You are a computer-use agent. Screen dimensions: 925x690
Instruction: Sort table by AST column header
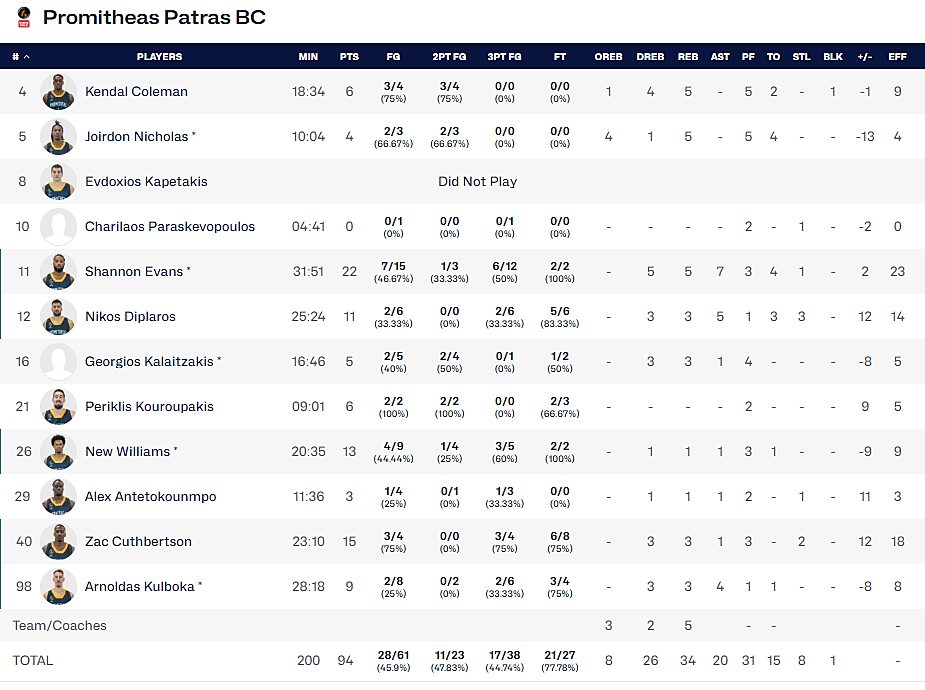click(x=720, y=57)
